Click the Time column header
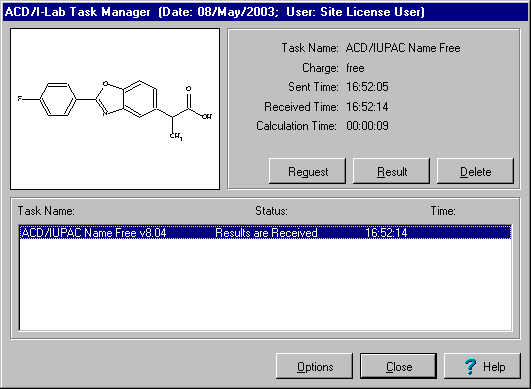 click(x=443, y=211)
